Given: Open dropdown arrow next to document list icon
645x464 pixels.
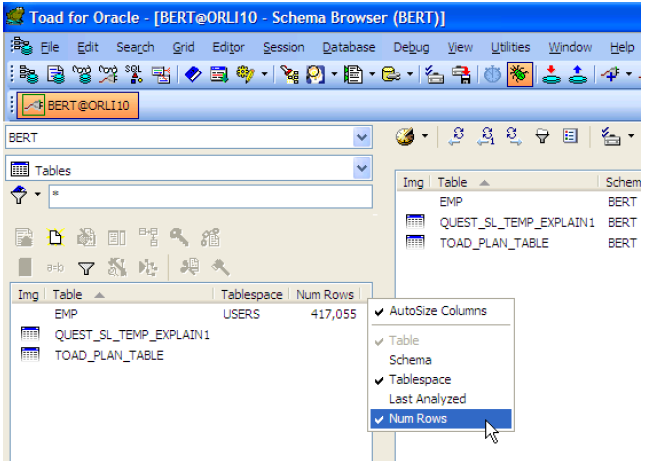Looking at the screenshot, I should 372,74.
